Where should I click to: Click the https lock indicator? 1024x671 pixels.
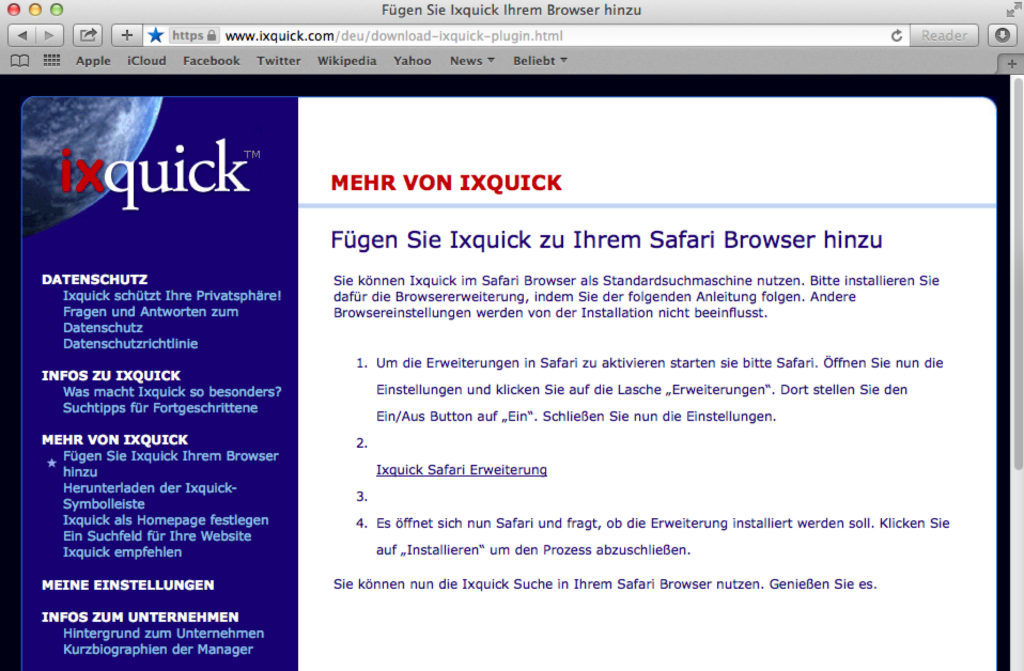(x=194, y=35)
